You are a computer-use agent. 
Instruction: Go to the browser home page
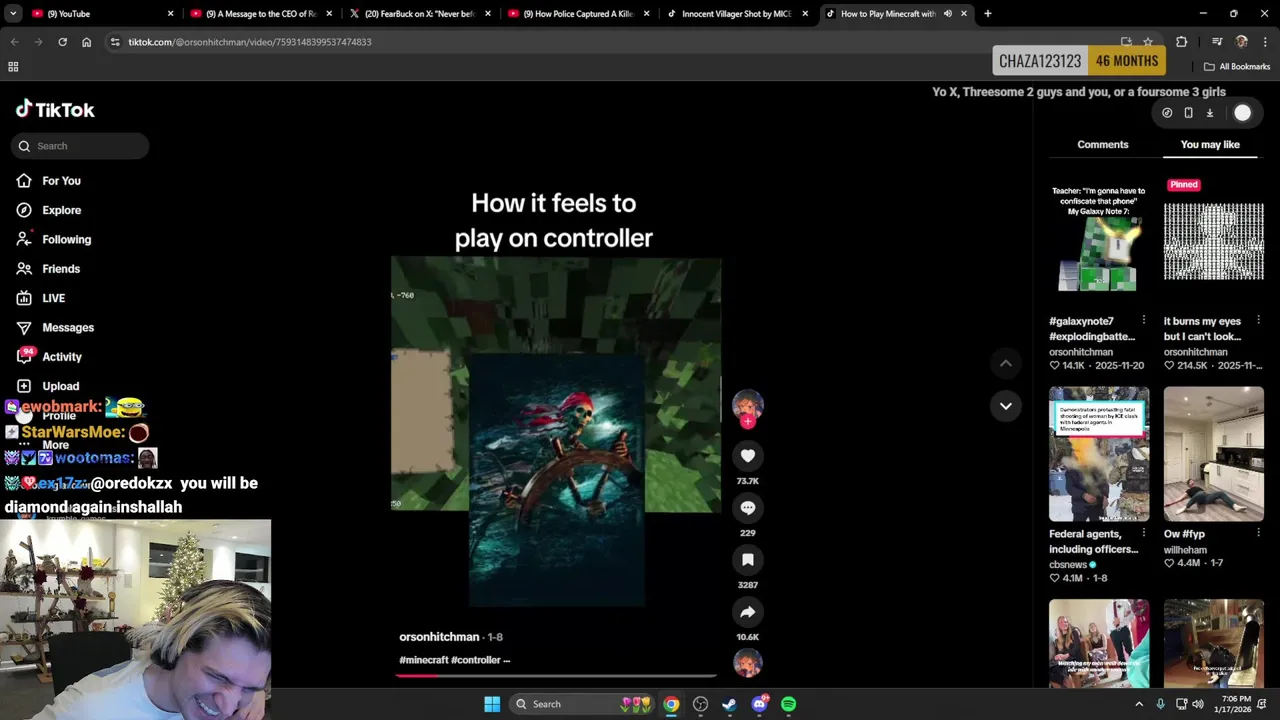[86, 42]
